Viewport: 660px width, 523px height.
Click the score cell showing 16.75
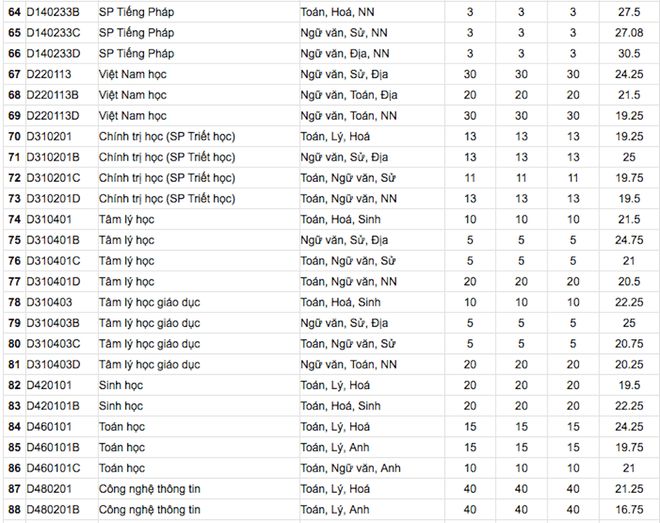coord(629,510)
